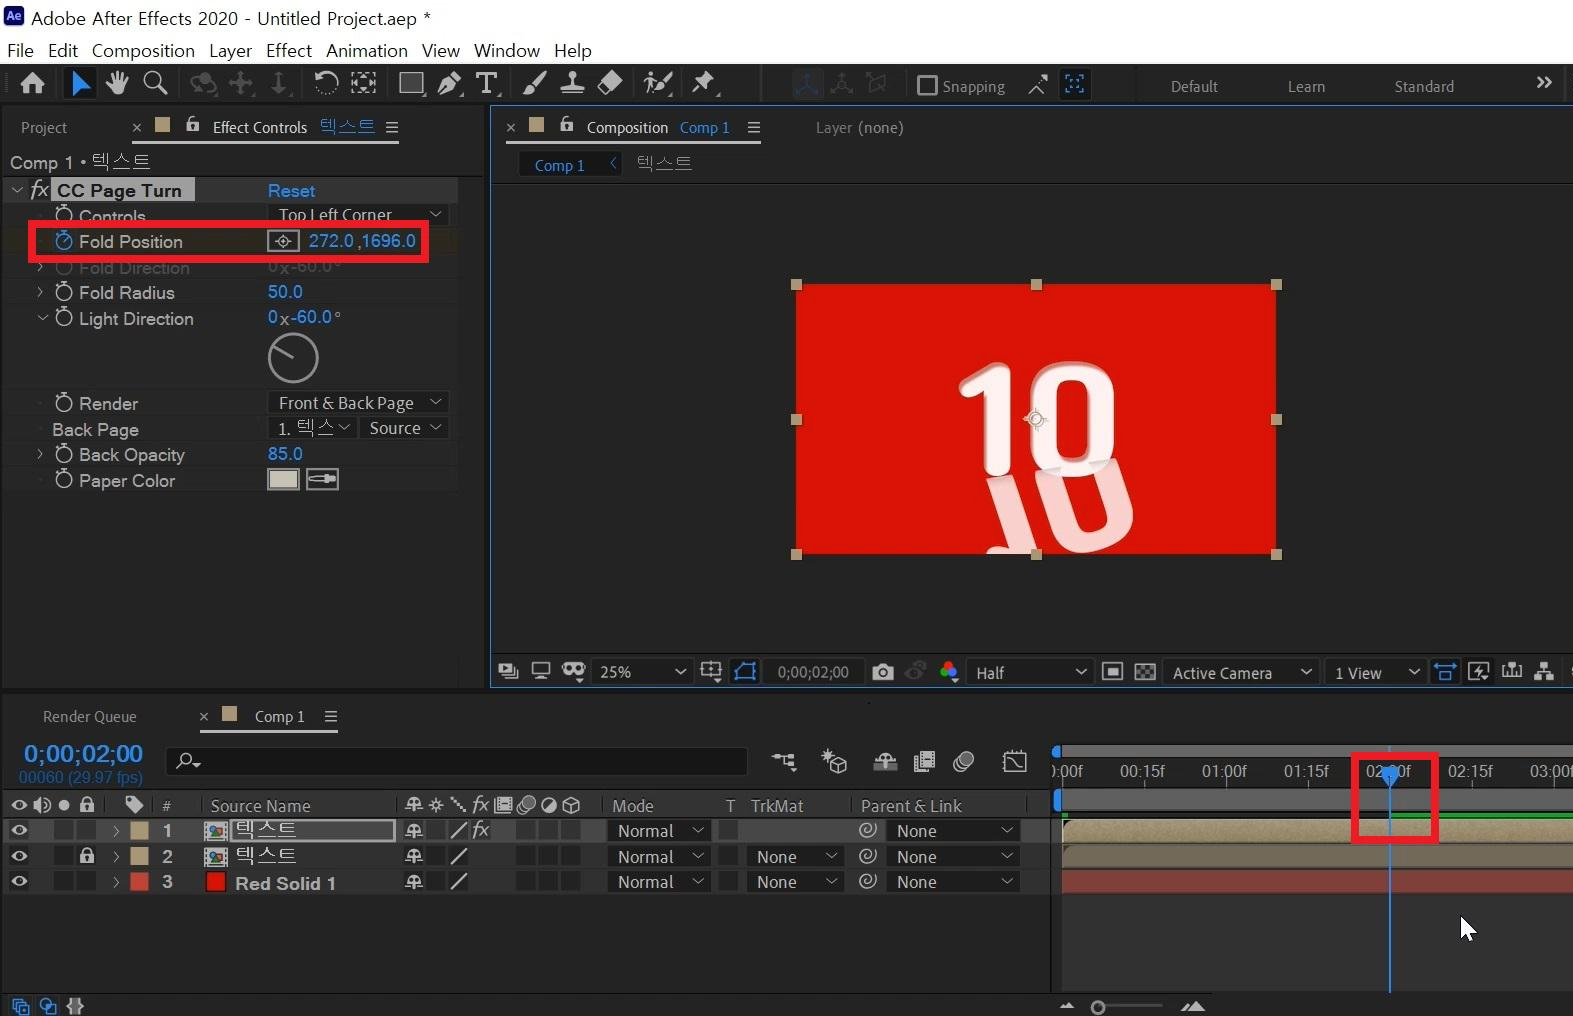The height and width of the screenshot is (1016, 1573).
Task: Click the Draft 3D icon in timeline
Action: (x=834, y=762)
